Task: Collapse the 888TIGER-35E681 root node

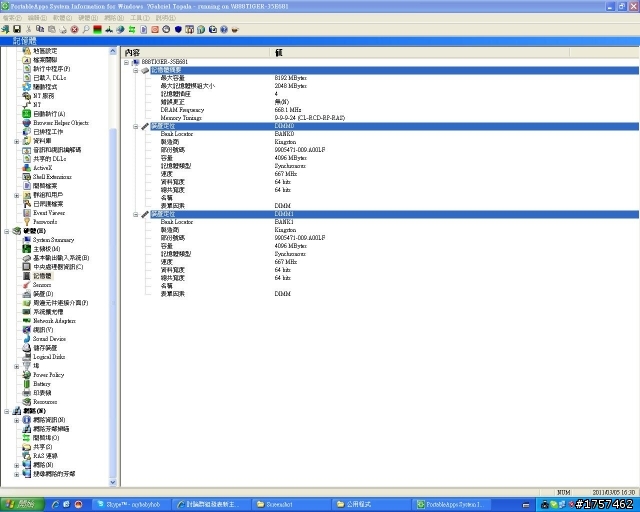Action: point(127,62)
